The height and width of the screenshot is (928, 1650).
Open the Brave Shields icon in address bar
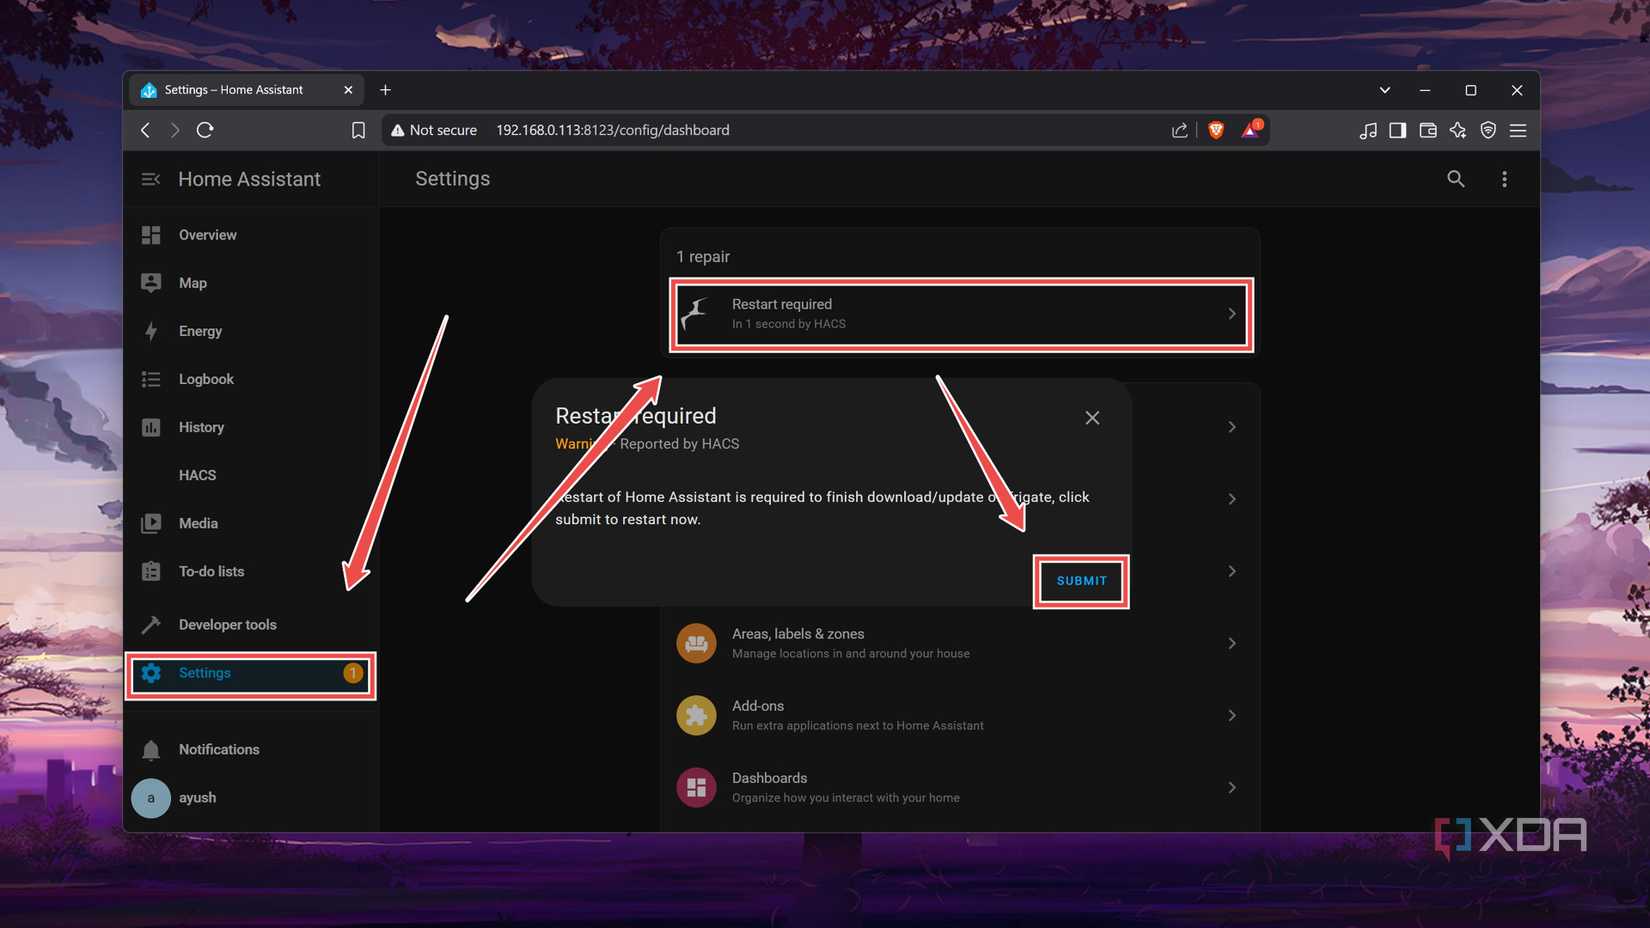point(1215,130)
